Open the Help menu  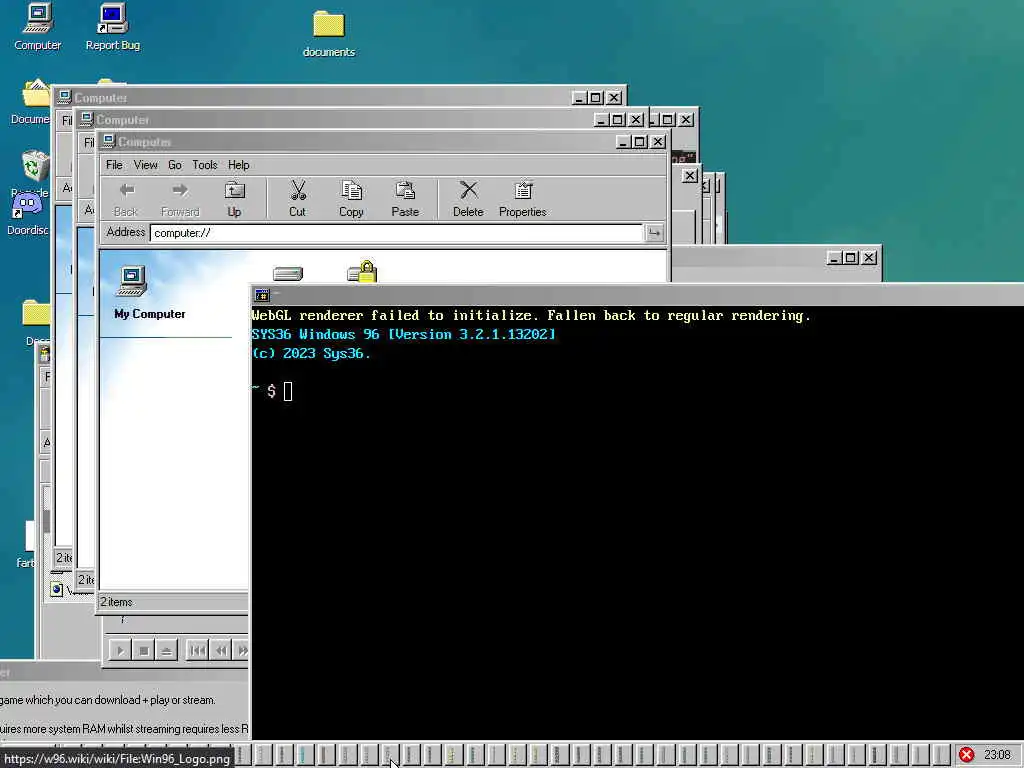tap(238, 165)
